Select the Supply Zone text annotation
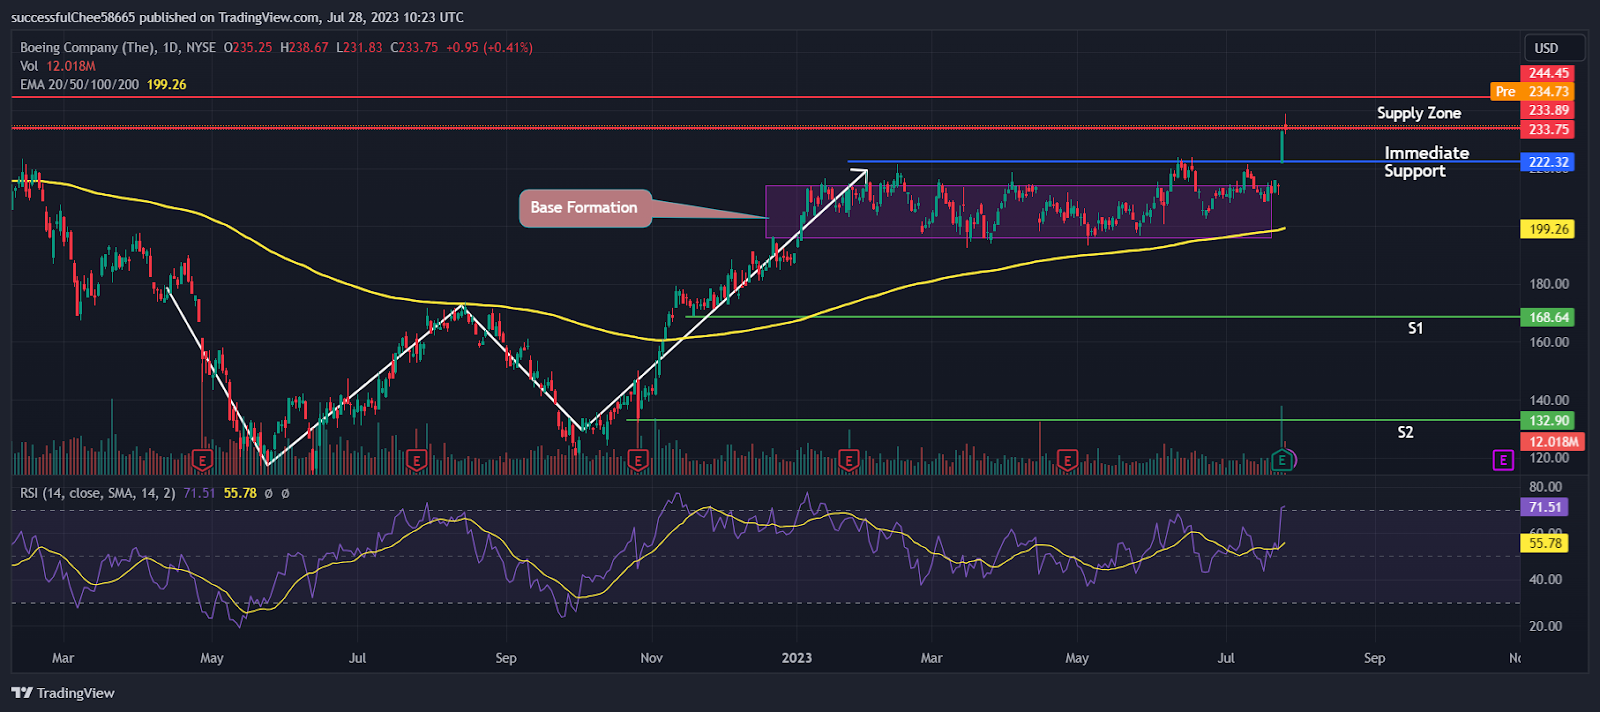Image resolution: width=1600 pixels, height=712 pixels. pos(1418,113)
